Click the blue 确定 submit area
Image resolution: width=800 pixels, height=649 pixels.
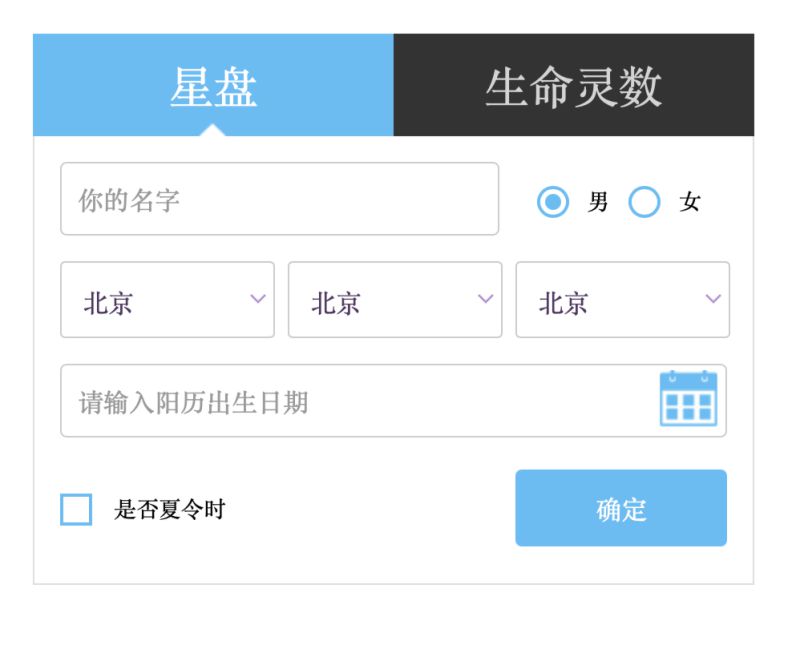pyautogui.click(x=620, y=508)
